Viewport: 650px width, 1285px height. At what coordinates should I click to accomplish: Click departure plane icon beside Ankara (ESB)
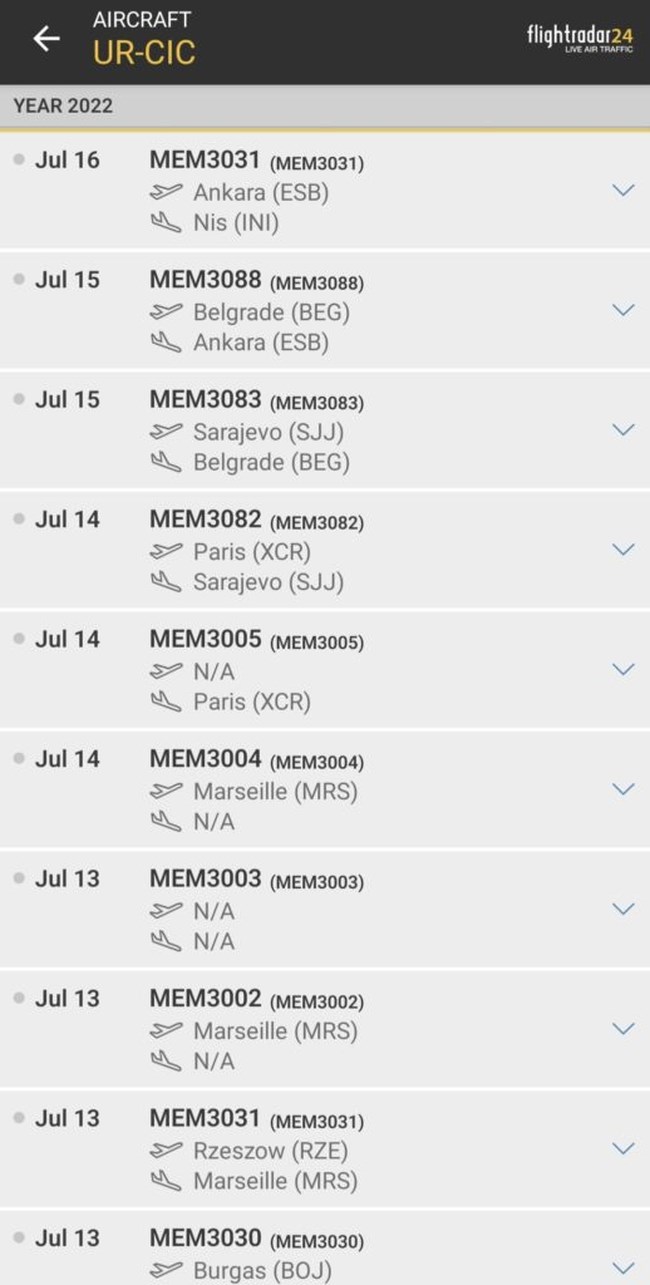coord(166,192)
